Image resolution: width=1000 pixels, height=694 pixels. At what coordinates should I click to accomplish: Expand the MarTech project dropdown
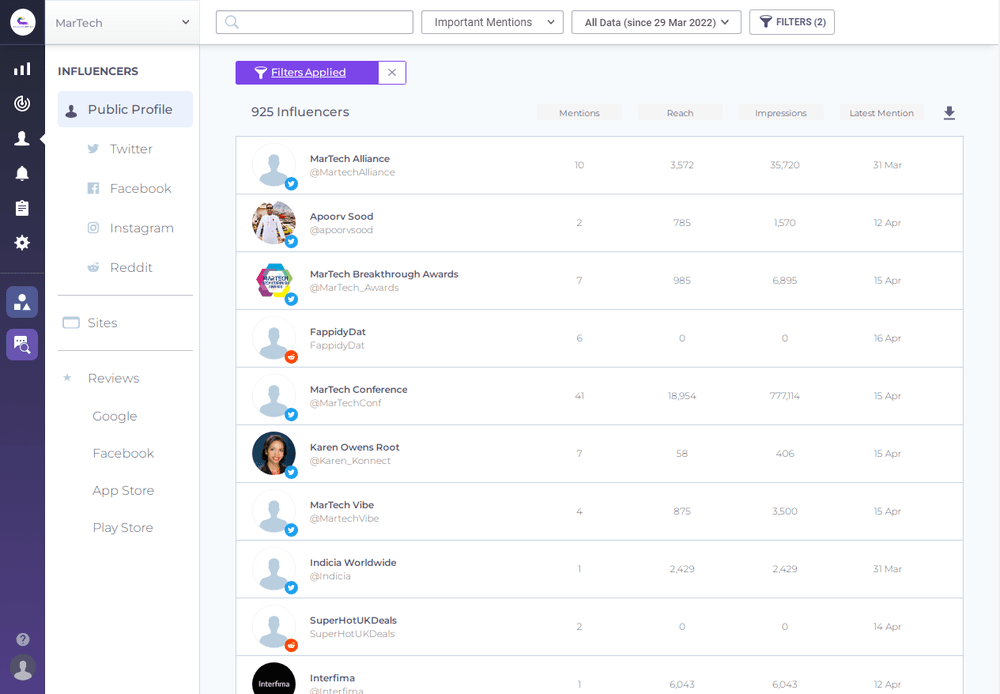[122, 22]
